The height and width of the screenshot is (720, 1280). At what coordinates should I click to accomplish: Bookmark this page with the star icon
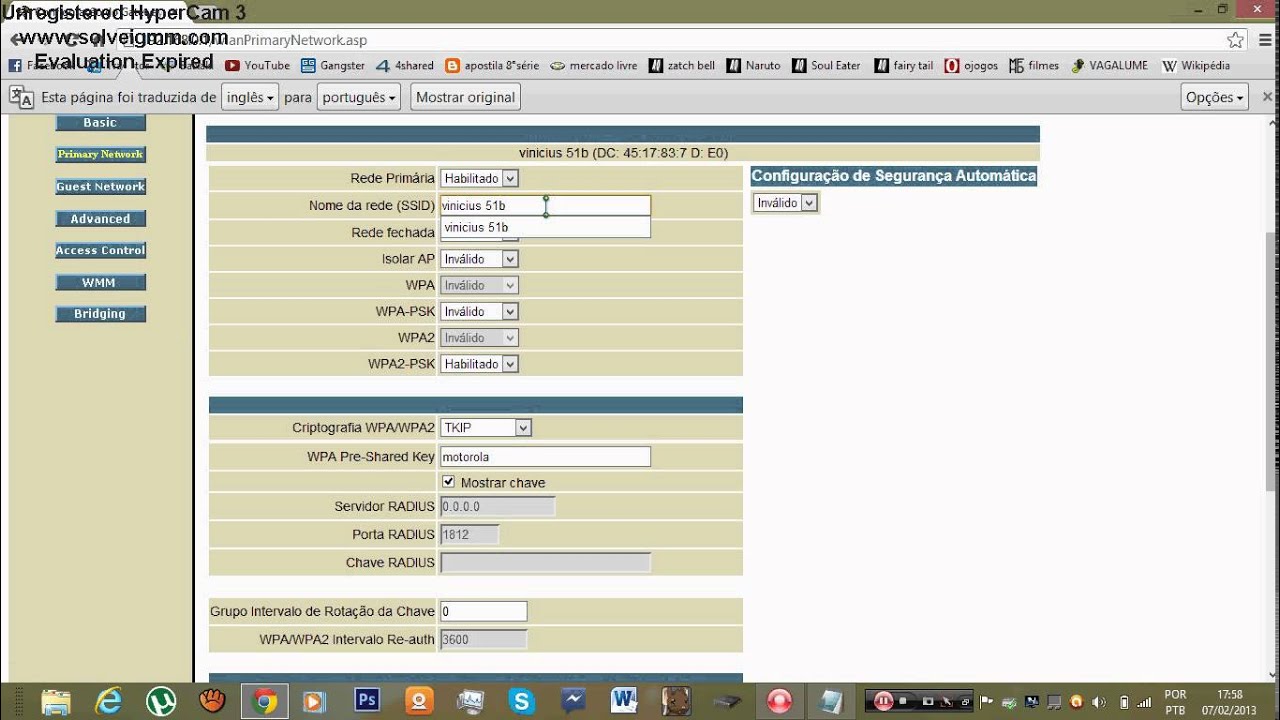[x=1236, y=40]
